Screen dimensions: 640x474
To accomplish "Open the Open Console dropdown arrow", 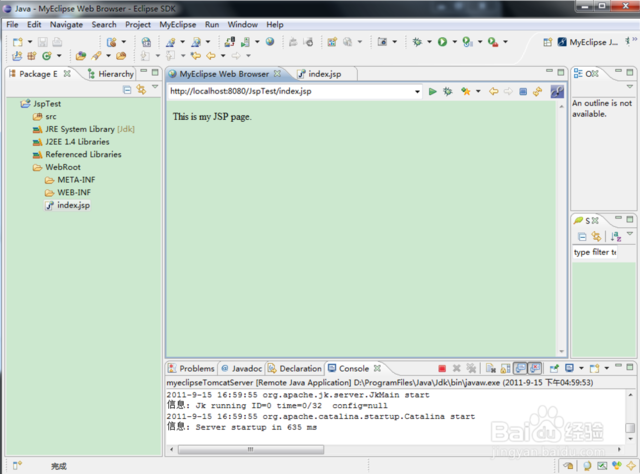I will (x=607, y=368).
